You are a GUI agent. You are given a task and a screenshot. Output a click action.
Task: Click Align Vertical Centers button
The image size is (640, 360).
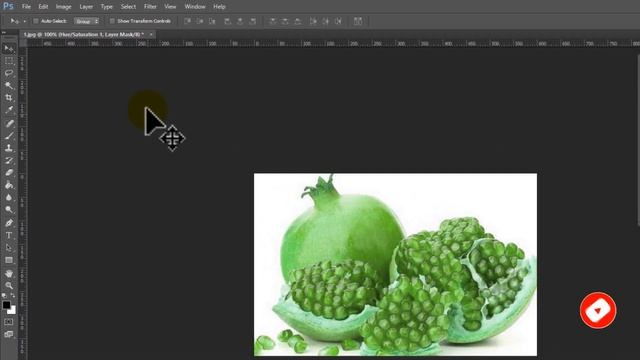tap(200, 21)
